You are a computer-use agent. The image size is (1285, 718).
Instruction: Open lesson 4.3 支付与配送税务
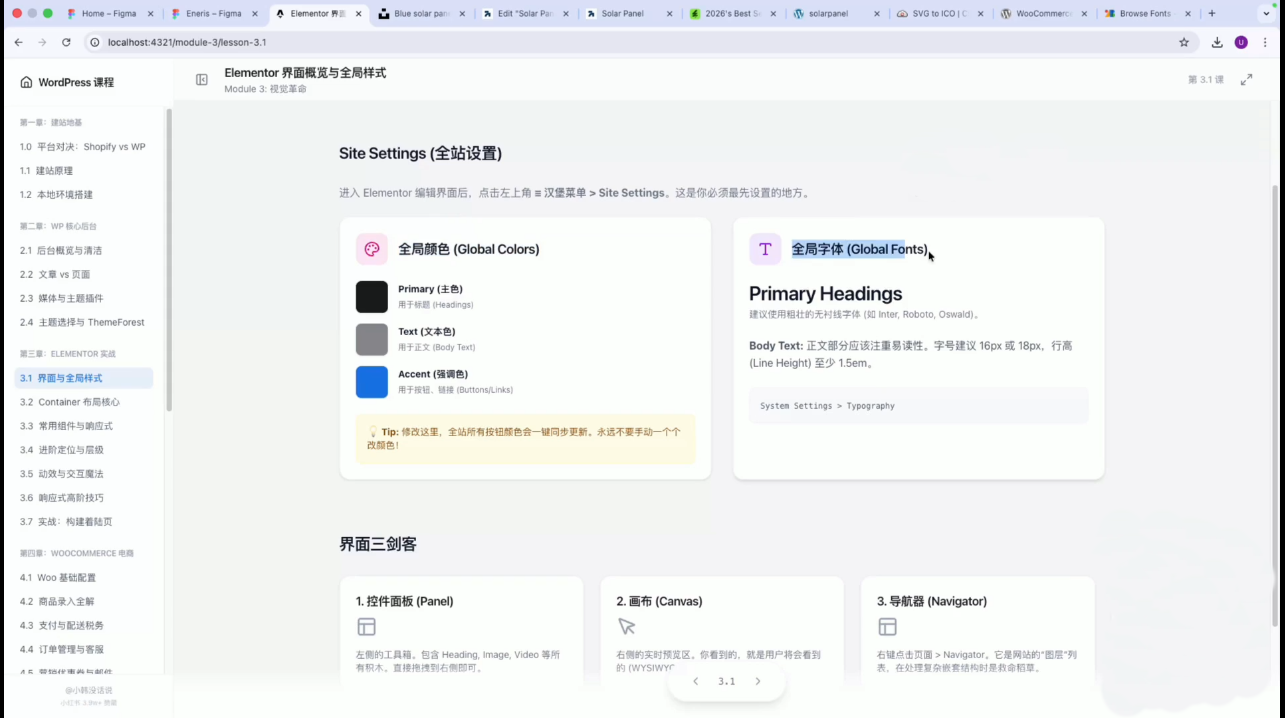point(84,625)
